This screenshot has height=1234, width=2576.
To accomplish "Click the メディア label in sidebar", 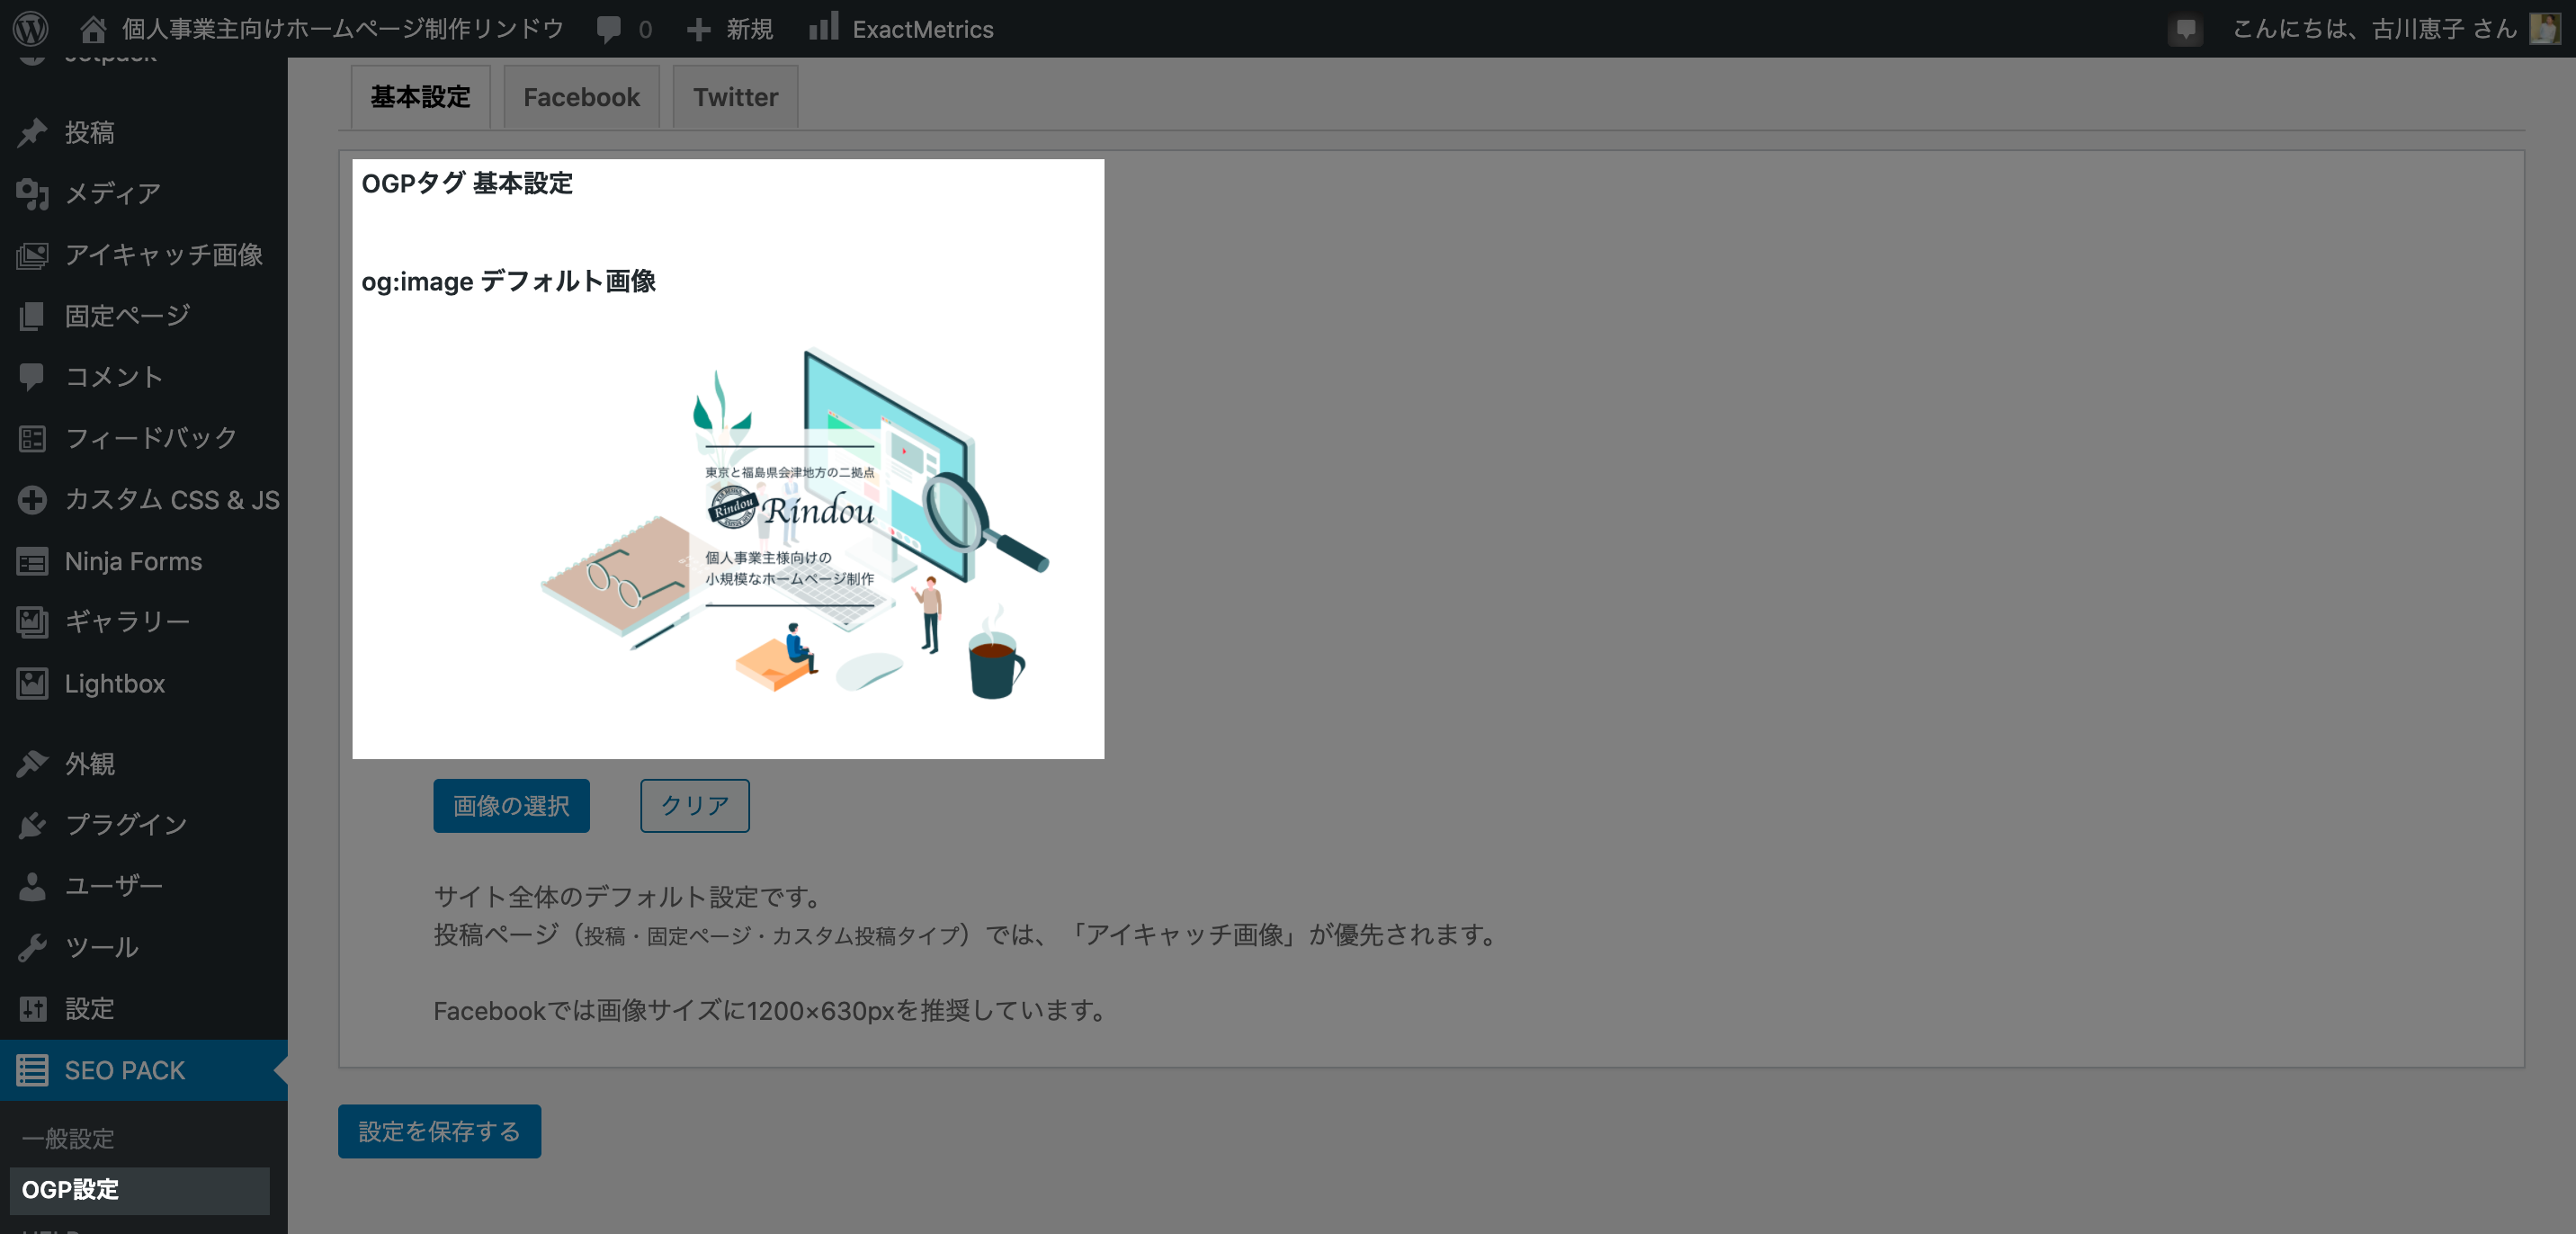I will 113,193.
